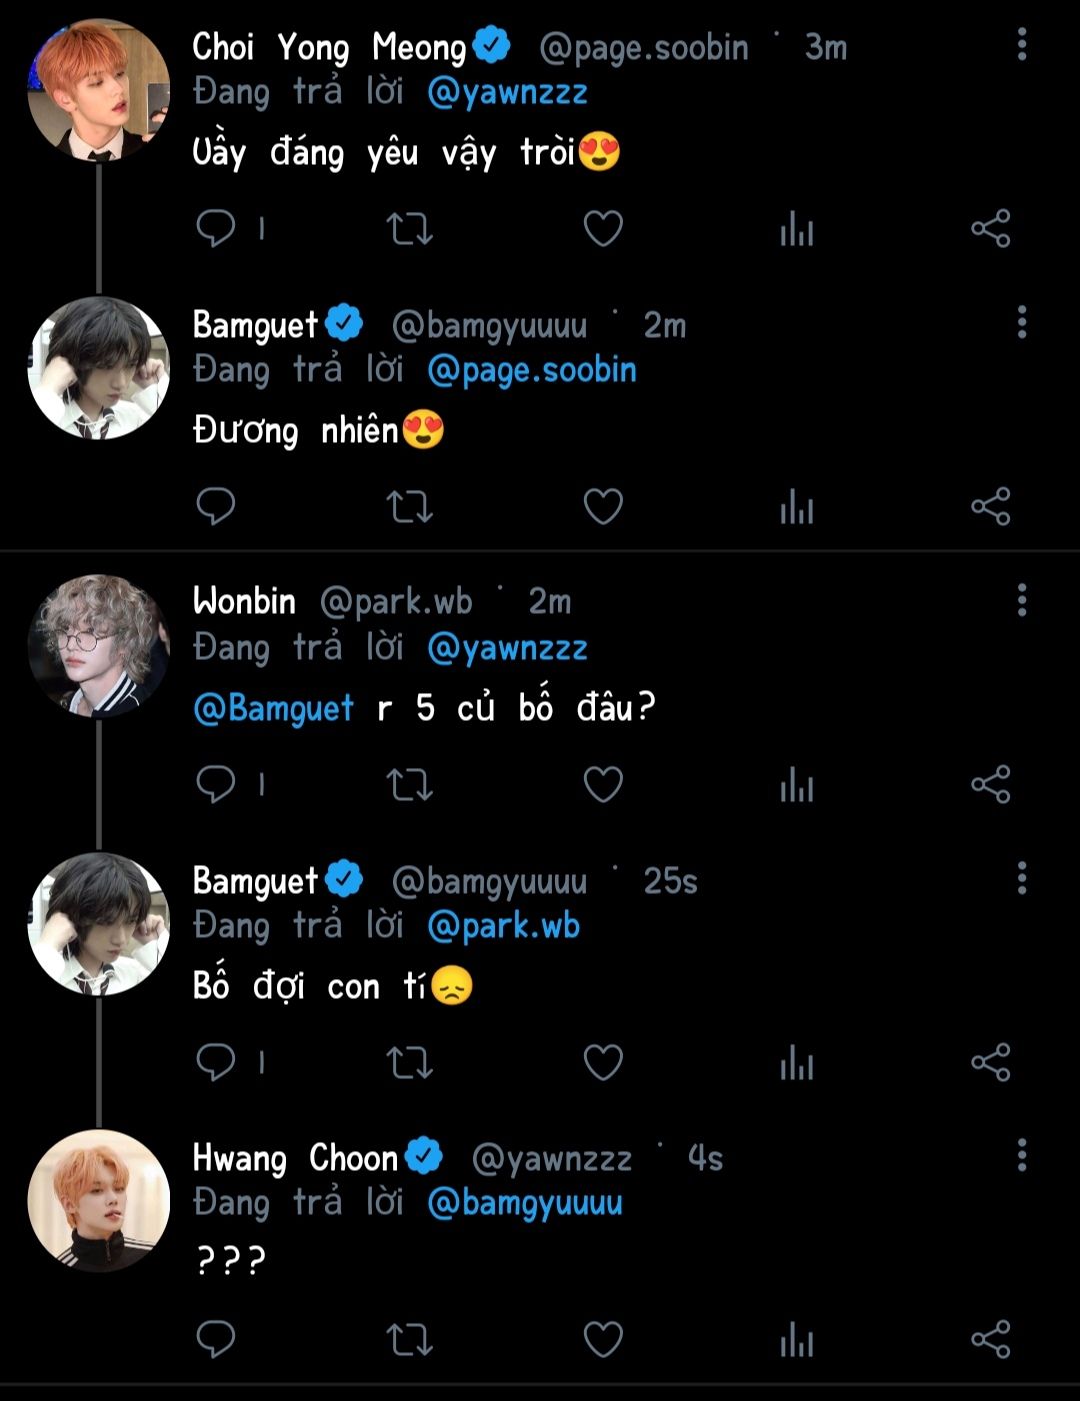
Task: Open more options menu on Wonbin's tweet
Action: [x=1021, y=601]
